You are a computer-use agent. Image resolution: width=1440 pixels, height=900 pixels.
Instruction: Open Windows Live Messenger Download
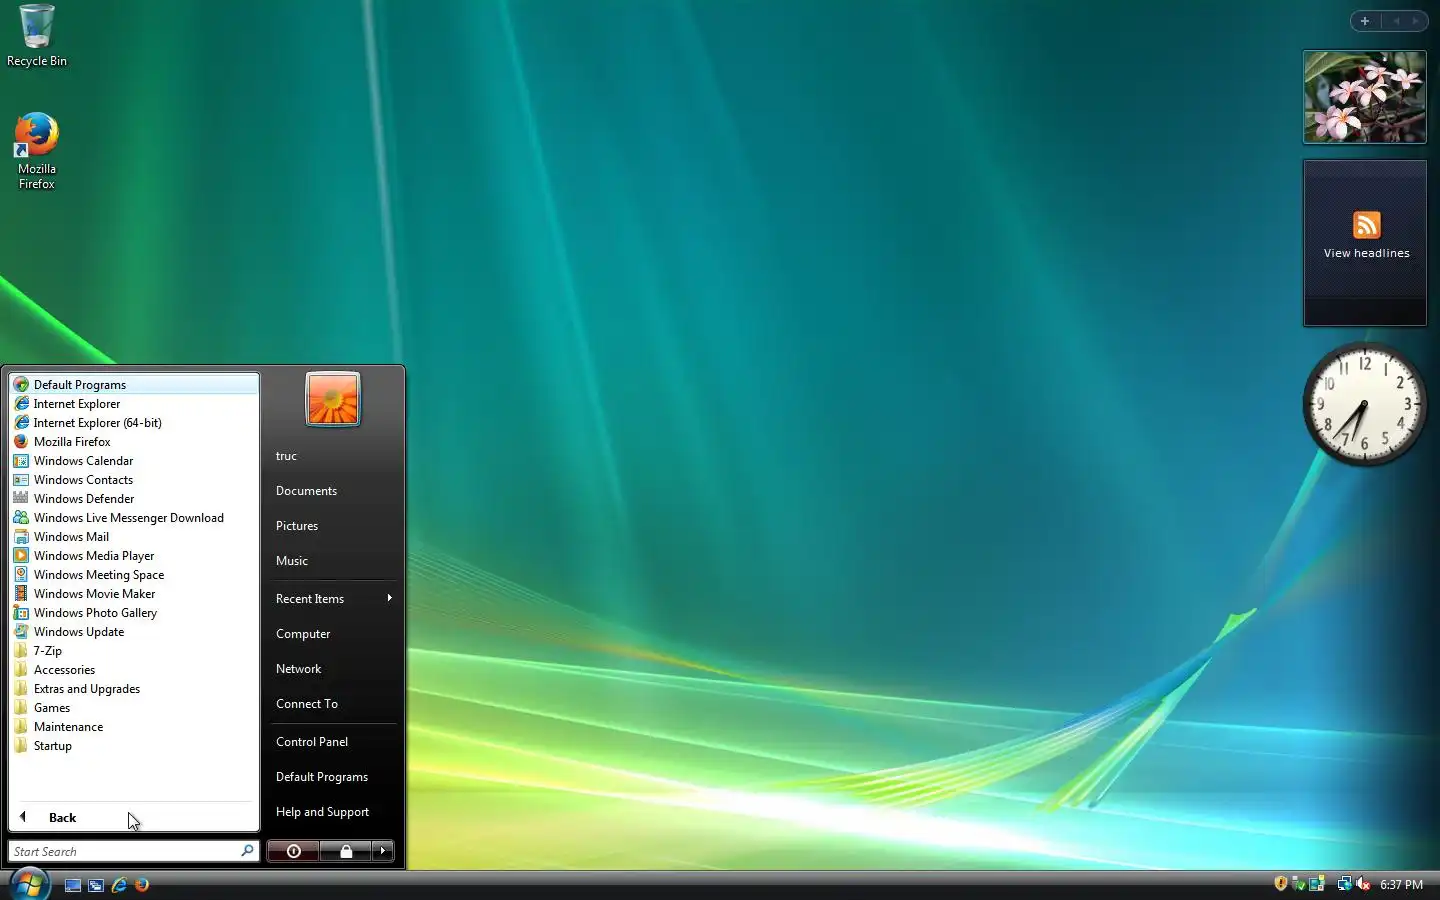[x=134, y=517]
